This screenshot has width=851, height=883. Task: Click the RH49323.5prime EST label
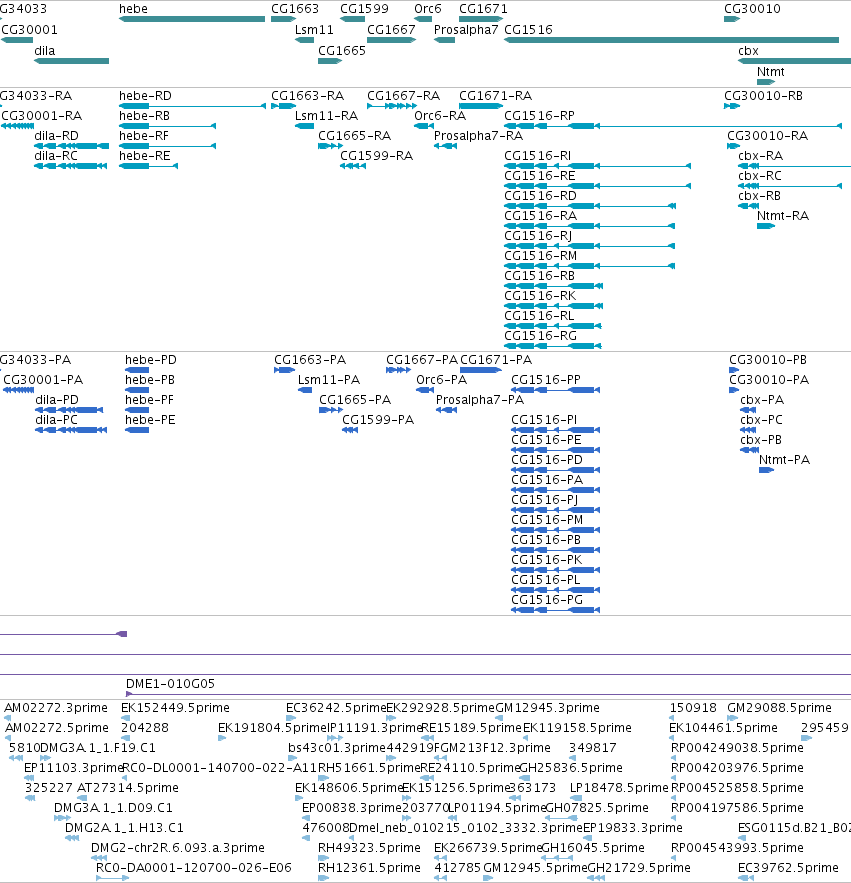click(x=369, y=848)
